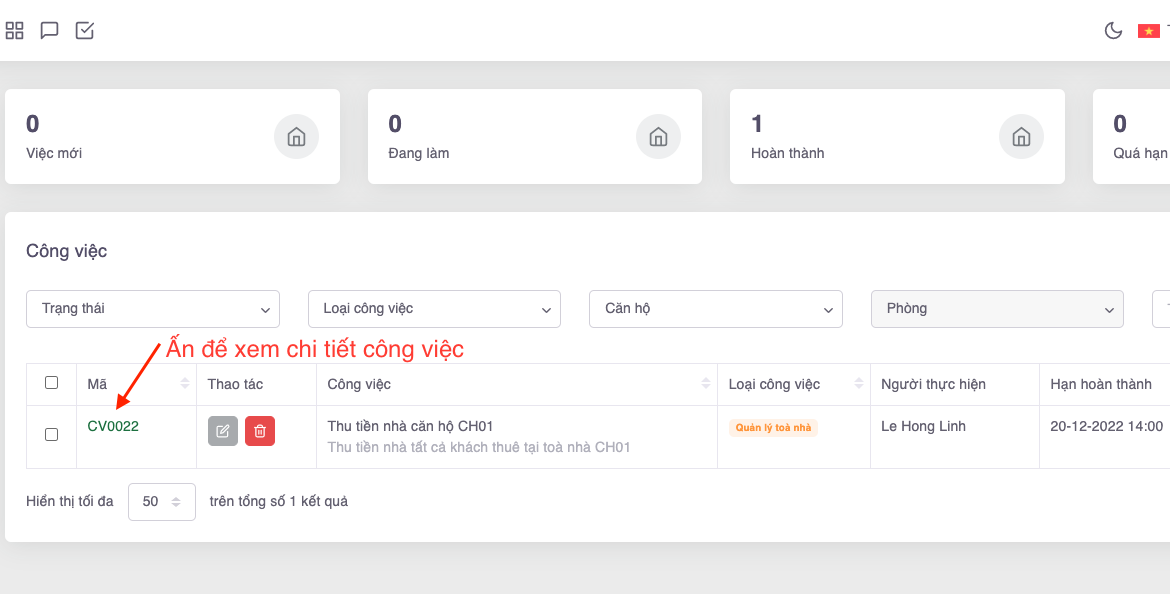1170x594 pixels.
Task: Expand the Trạng thái dropdown
Action: 153,309
